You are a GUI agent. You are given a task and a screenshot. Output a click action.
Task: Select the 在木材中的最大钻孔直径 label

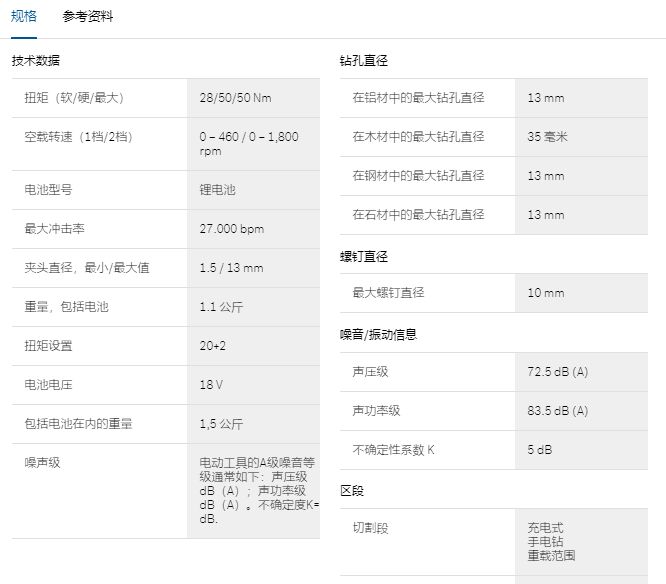[x=418, y=137]
